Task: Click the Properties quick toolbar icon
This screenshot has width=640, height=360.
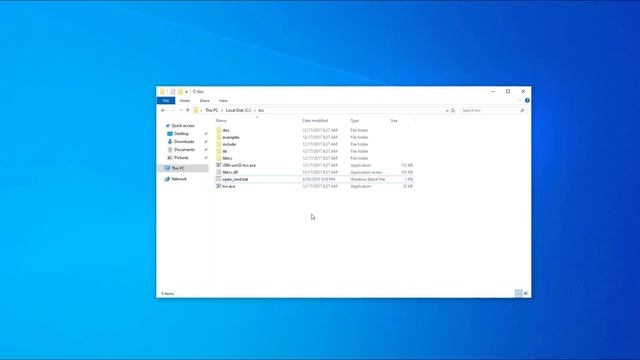Action: tap(173, 91)
